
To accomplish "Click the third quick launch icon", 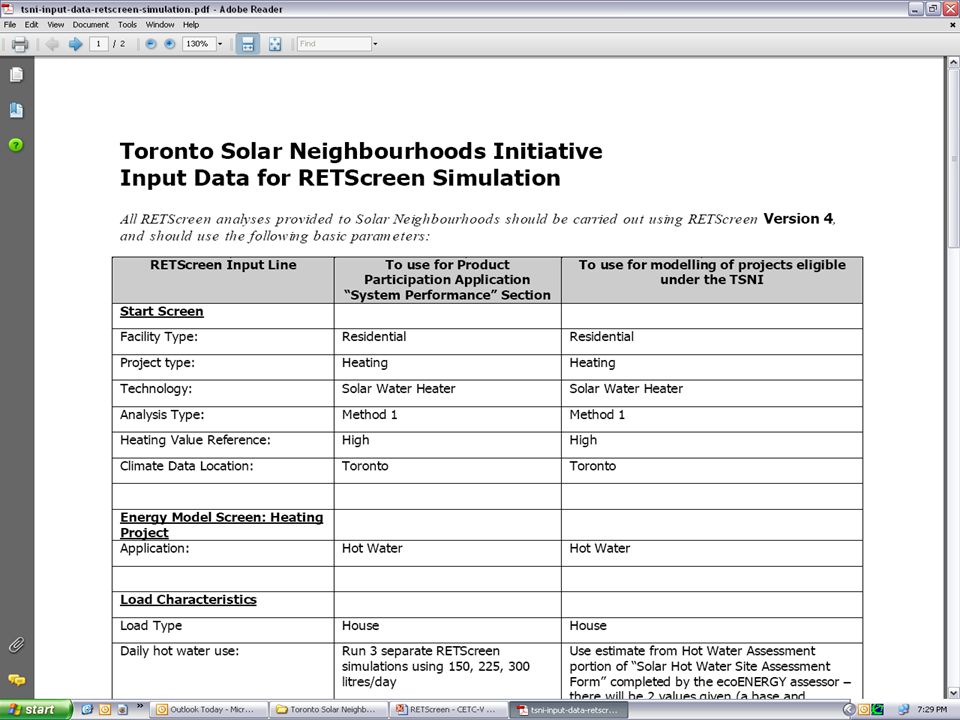I will click(x=122, y=710).
